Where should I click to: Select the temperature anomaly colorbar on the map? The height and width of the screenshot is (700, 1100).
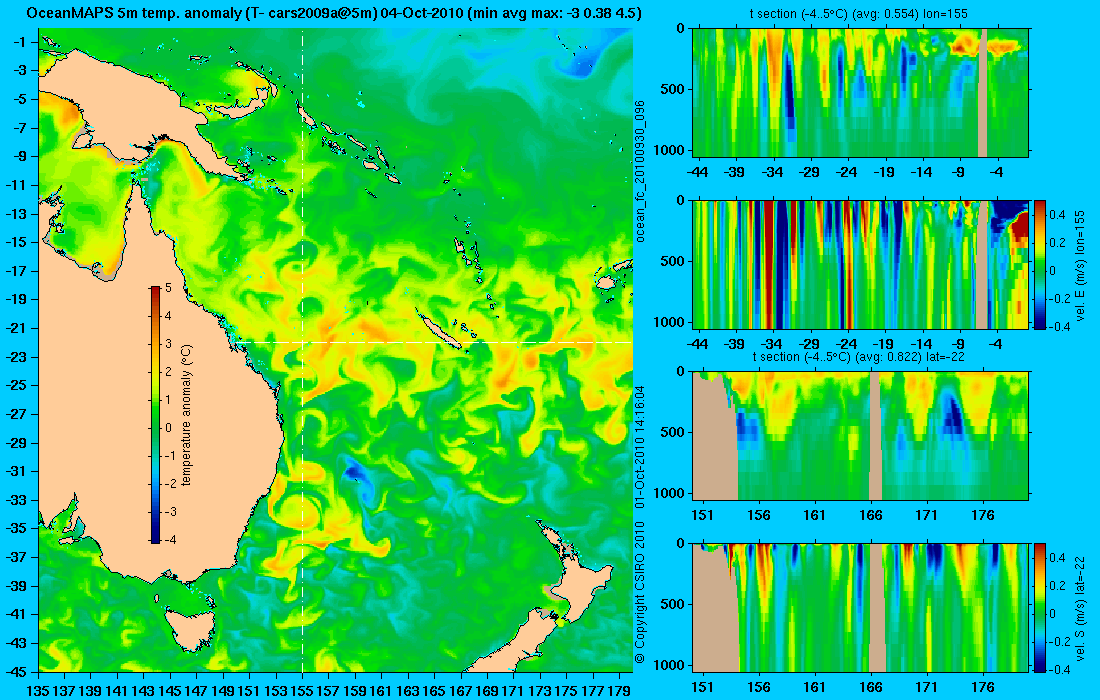click(154, 415)
